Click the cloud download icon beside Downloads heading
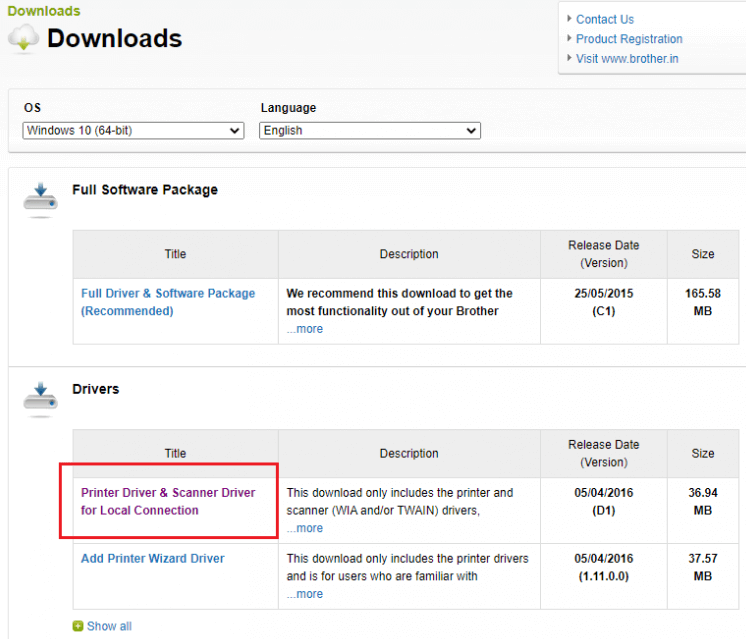This screenshot has height=639, width=746. click(24, 39)
